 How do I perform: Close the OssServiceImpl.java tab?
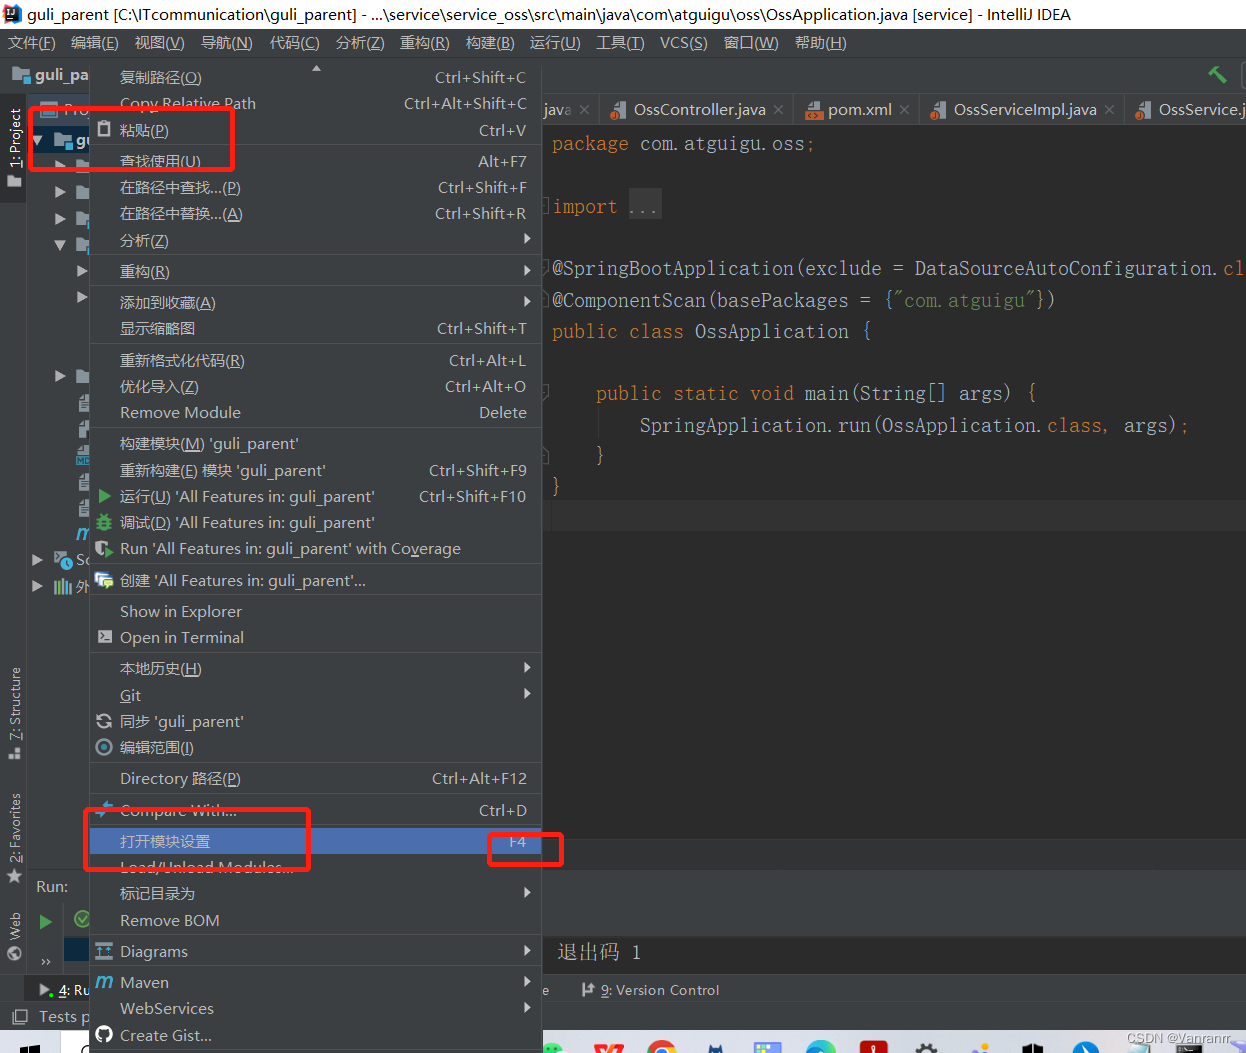click(x=1109, y=110)
